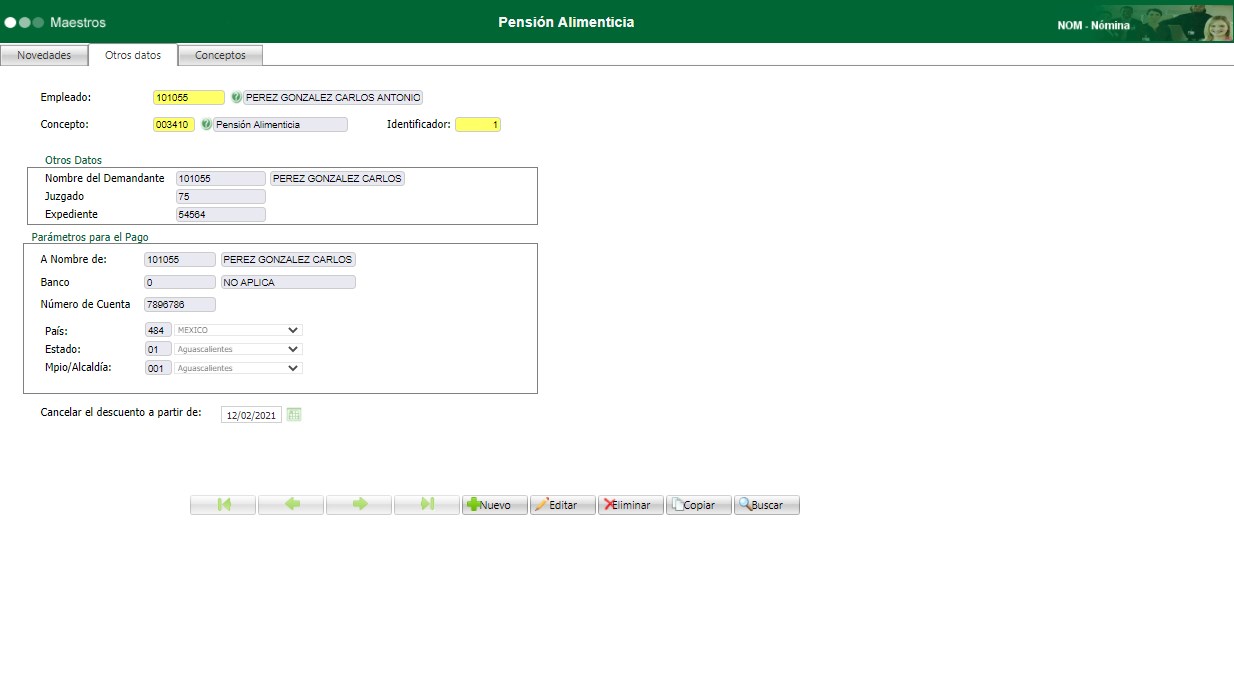Go to previous record arrow
Viewport: 1234px width, 698px height.
291,505
